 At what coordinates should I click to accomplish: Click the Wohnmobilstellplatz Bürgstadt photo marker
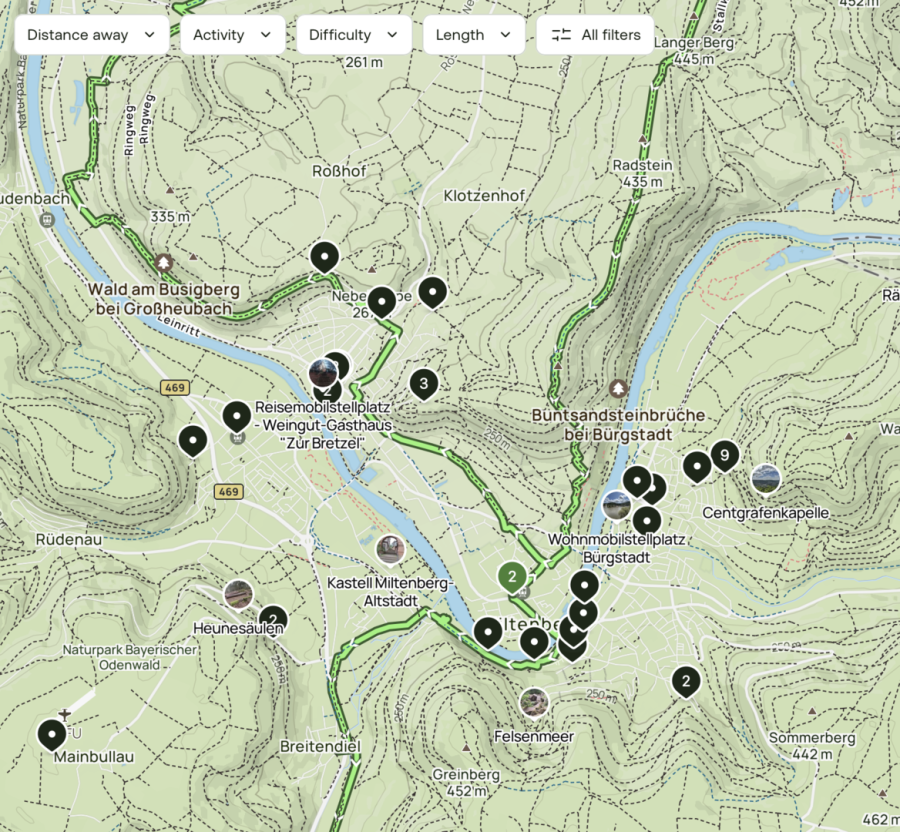coord(617,505)
